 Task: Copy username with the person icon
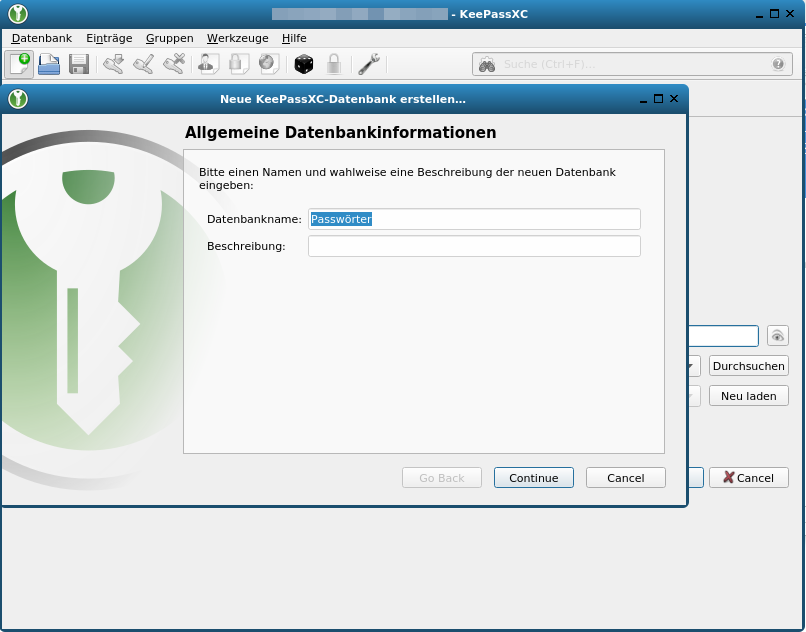(x=207, y=63)
